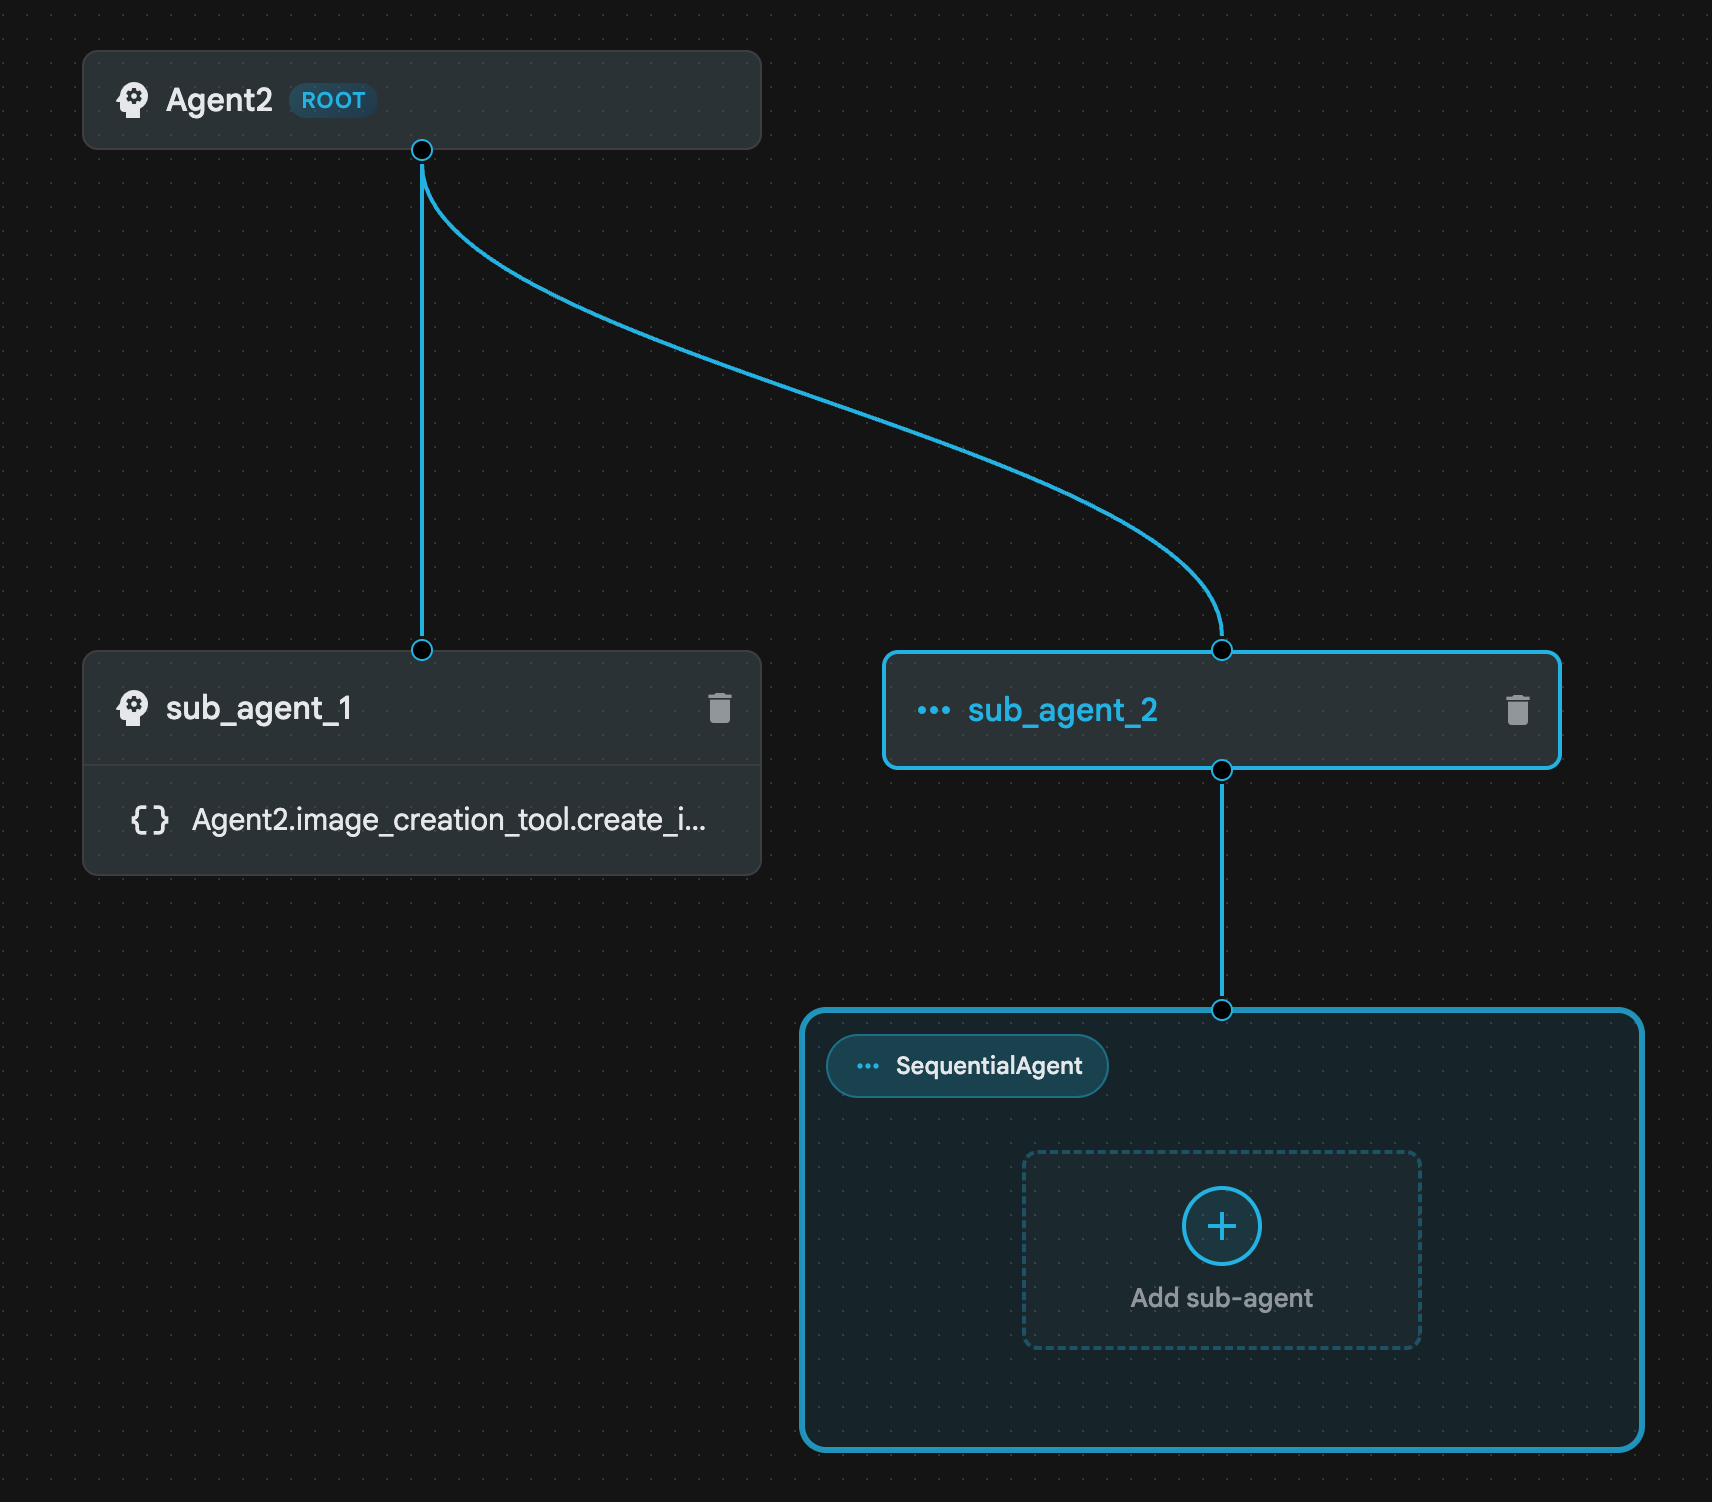Select the ROOT badge on Agent2

(x=333, y=100)
